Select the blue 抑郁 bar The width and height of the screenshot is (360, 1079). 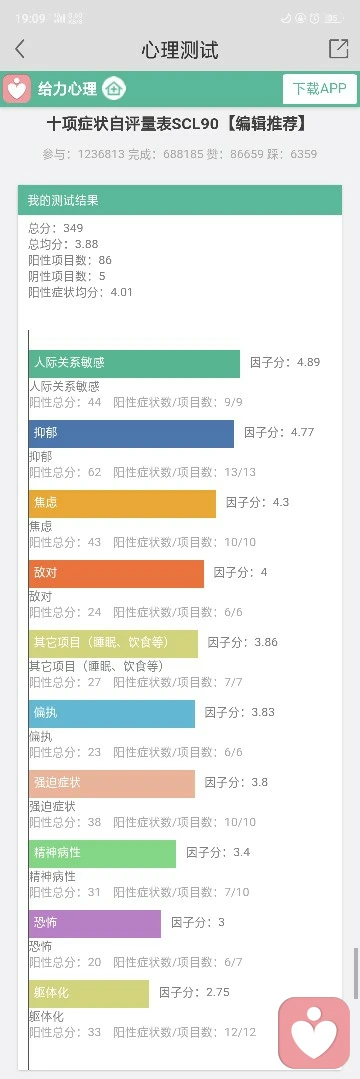pos(131,434)
